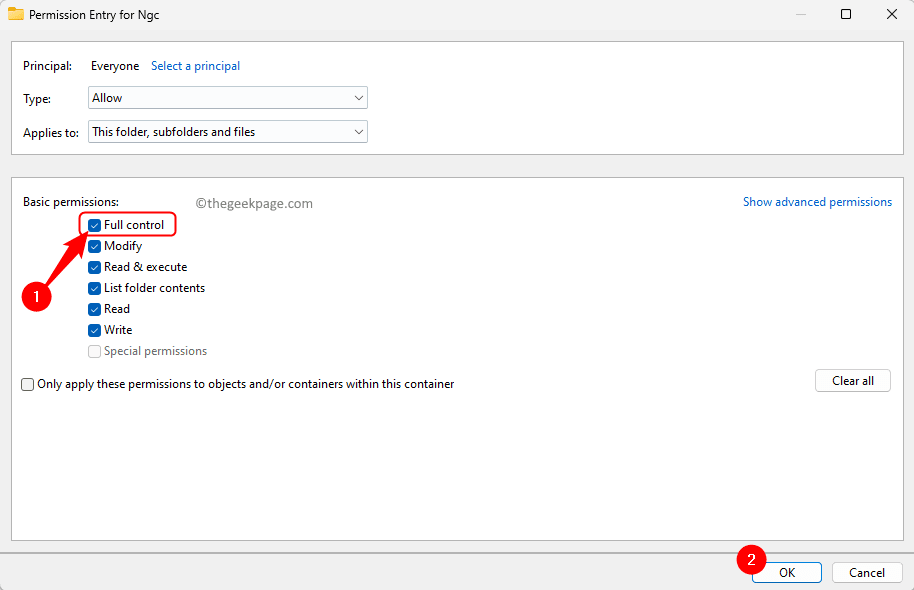Minimize the Permission Entry window
Screen dimensions: 914x590
tap(800, 14)
